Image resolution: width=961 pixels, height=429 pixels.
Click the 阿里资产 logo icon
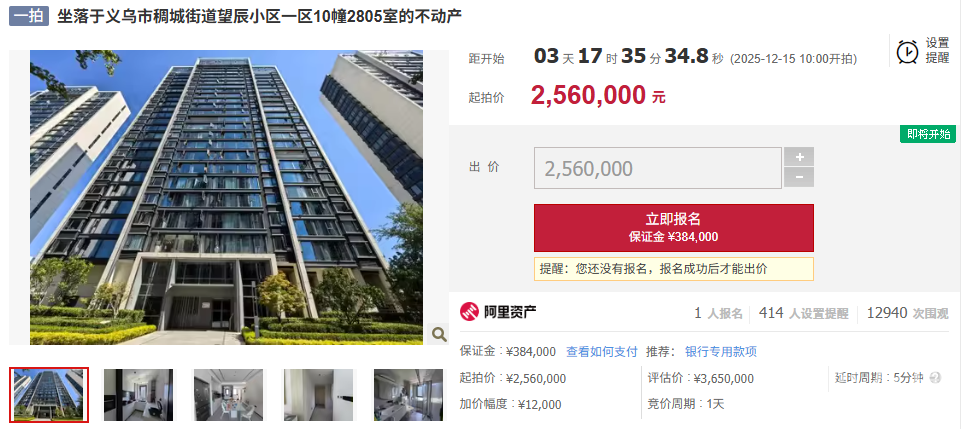point(469,312)
